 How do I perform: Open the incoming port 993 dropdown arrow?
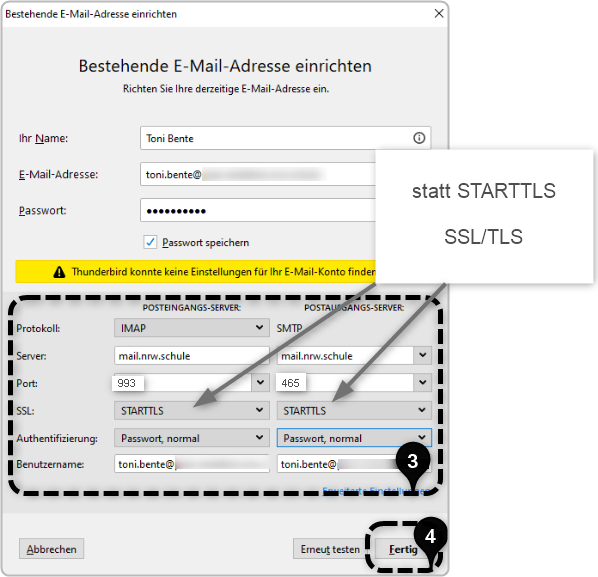(260, 383)
